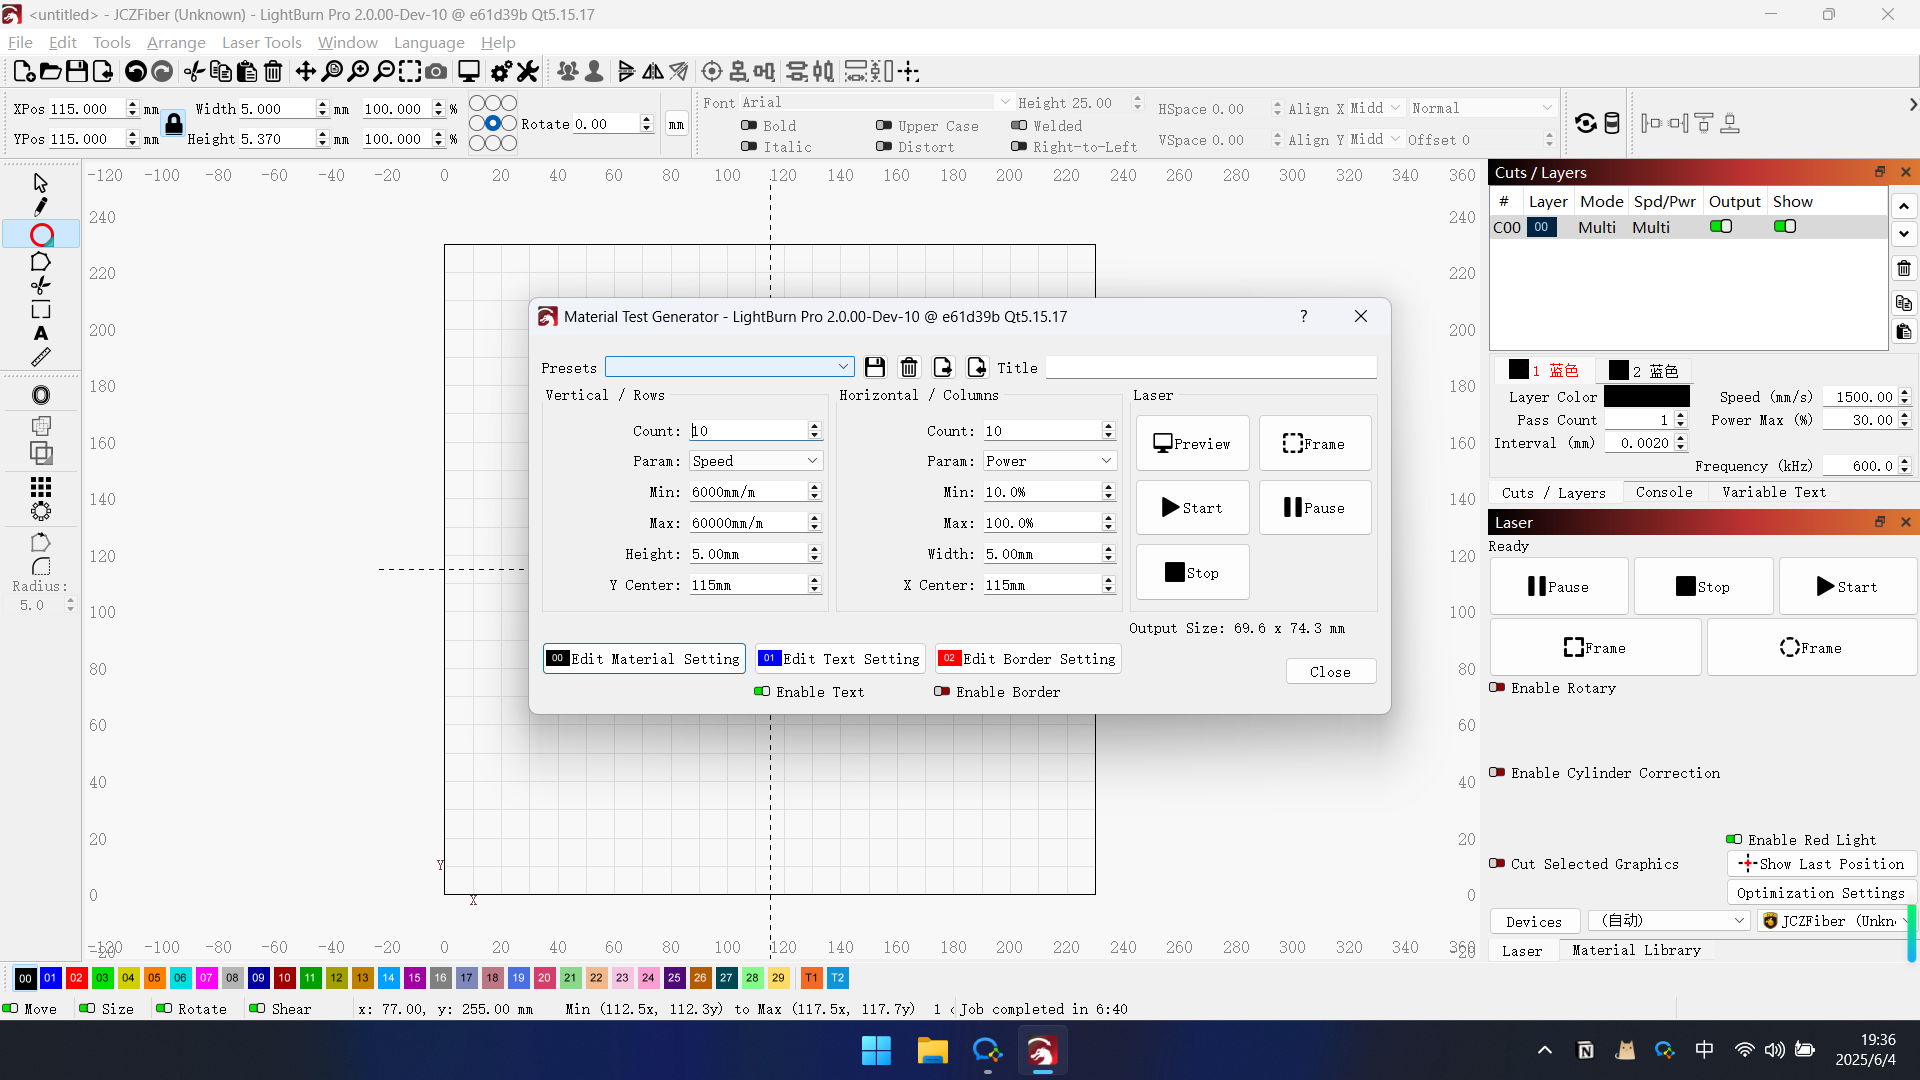Toggle the aspect ratio lock icon
1920x1080 pixels.
[174, 123]
